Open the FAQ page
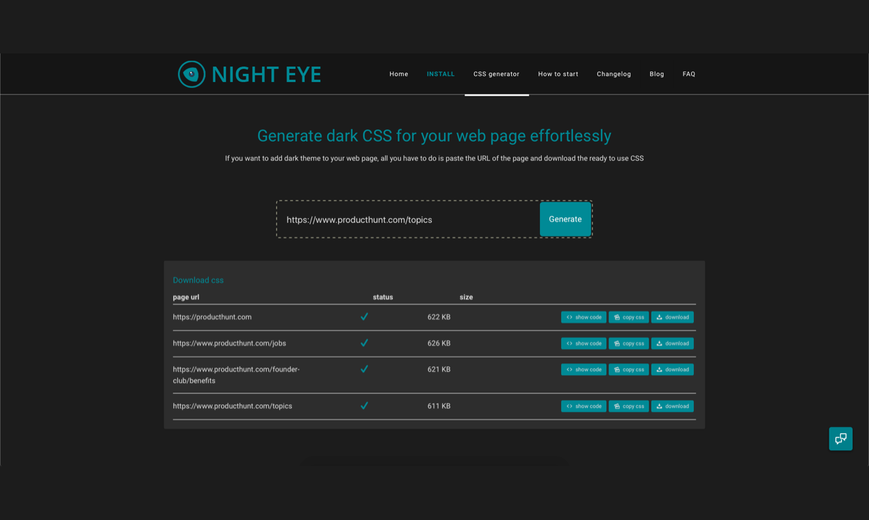 pos(688,74)
